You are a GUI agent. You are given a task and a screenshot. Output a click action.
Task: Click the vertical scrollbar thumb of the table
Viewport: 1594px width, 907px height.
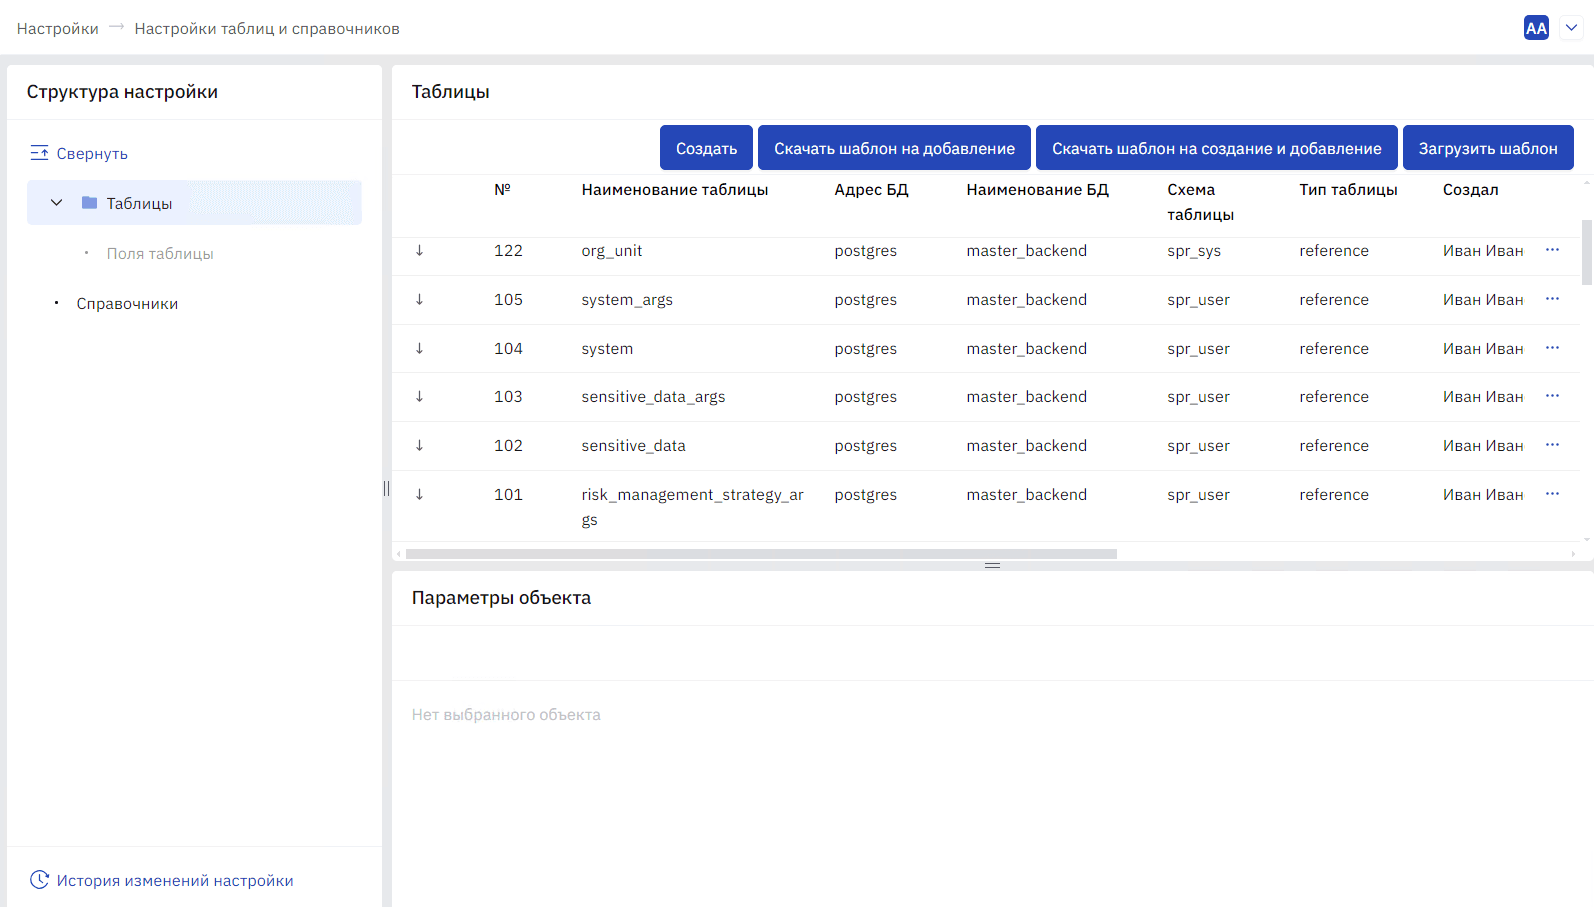(x=1586, y=252)
